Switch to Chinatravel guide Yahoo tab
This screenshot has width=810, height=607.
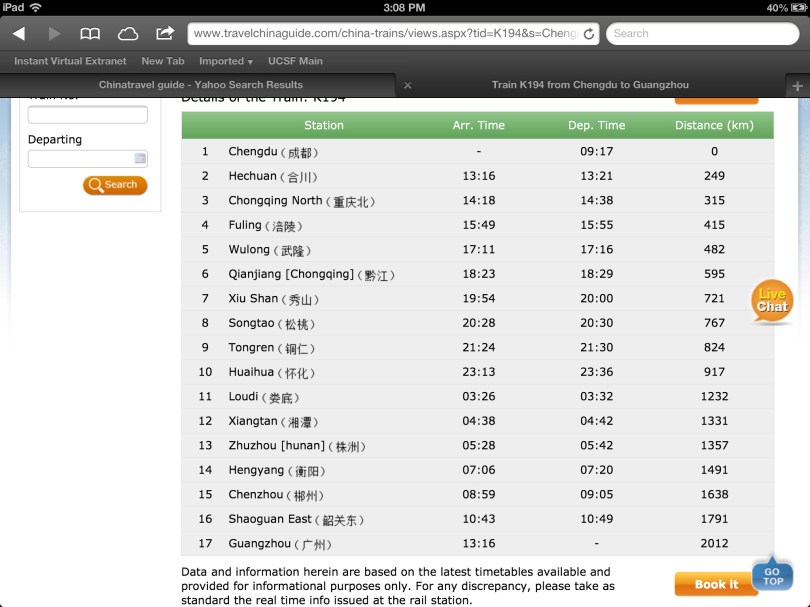point(200,85)
